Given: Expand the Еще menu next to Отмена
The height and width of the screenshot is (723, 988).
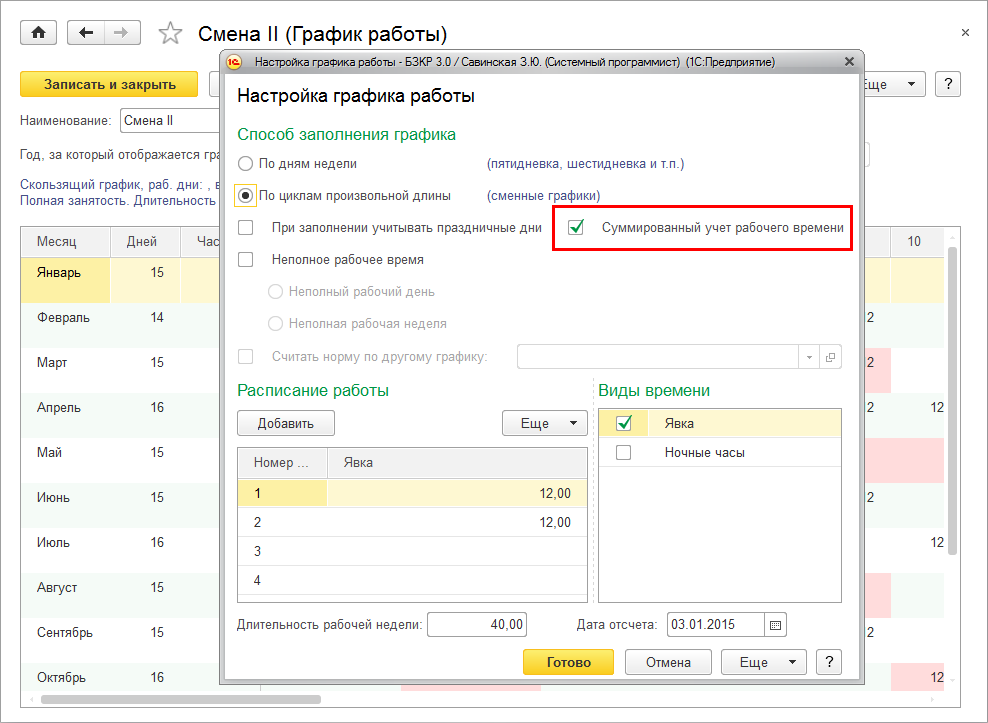Looking at the screenshot, I should coord(762,662).
